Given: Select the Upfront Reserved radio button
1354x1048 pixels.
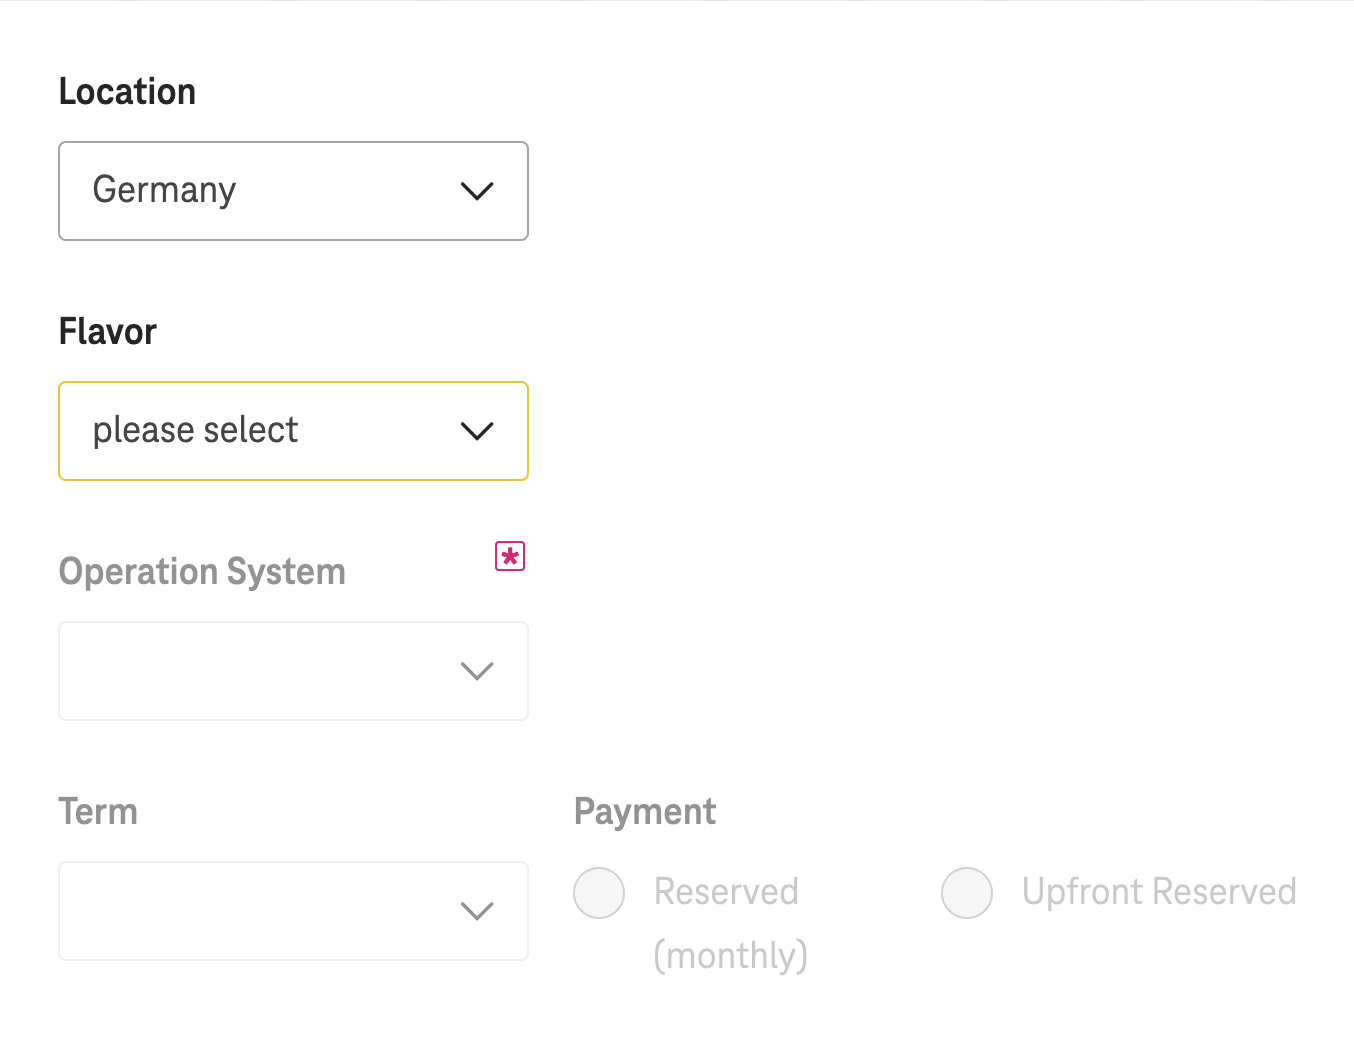Looking at the screenshot, I should (x=967, y=893).
